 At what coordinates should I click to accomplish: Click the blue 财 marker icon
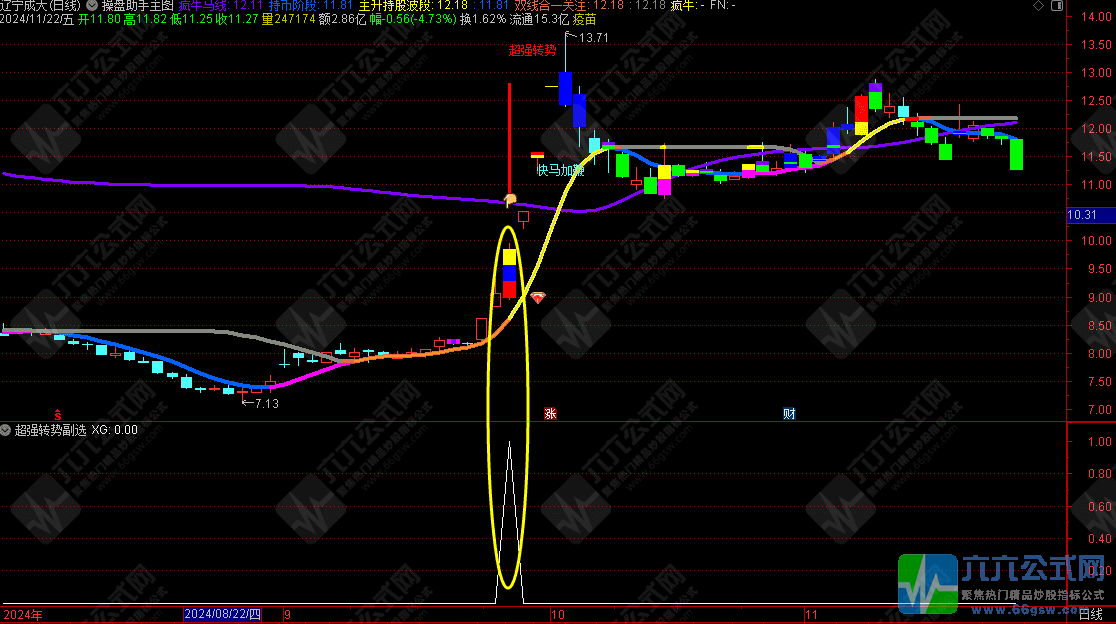(789, 413)
